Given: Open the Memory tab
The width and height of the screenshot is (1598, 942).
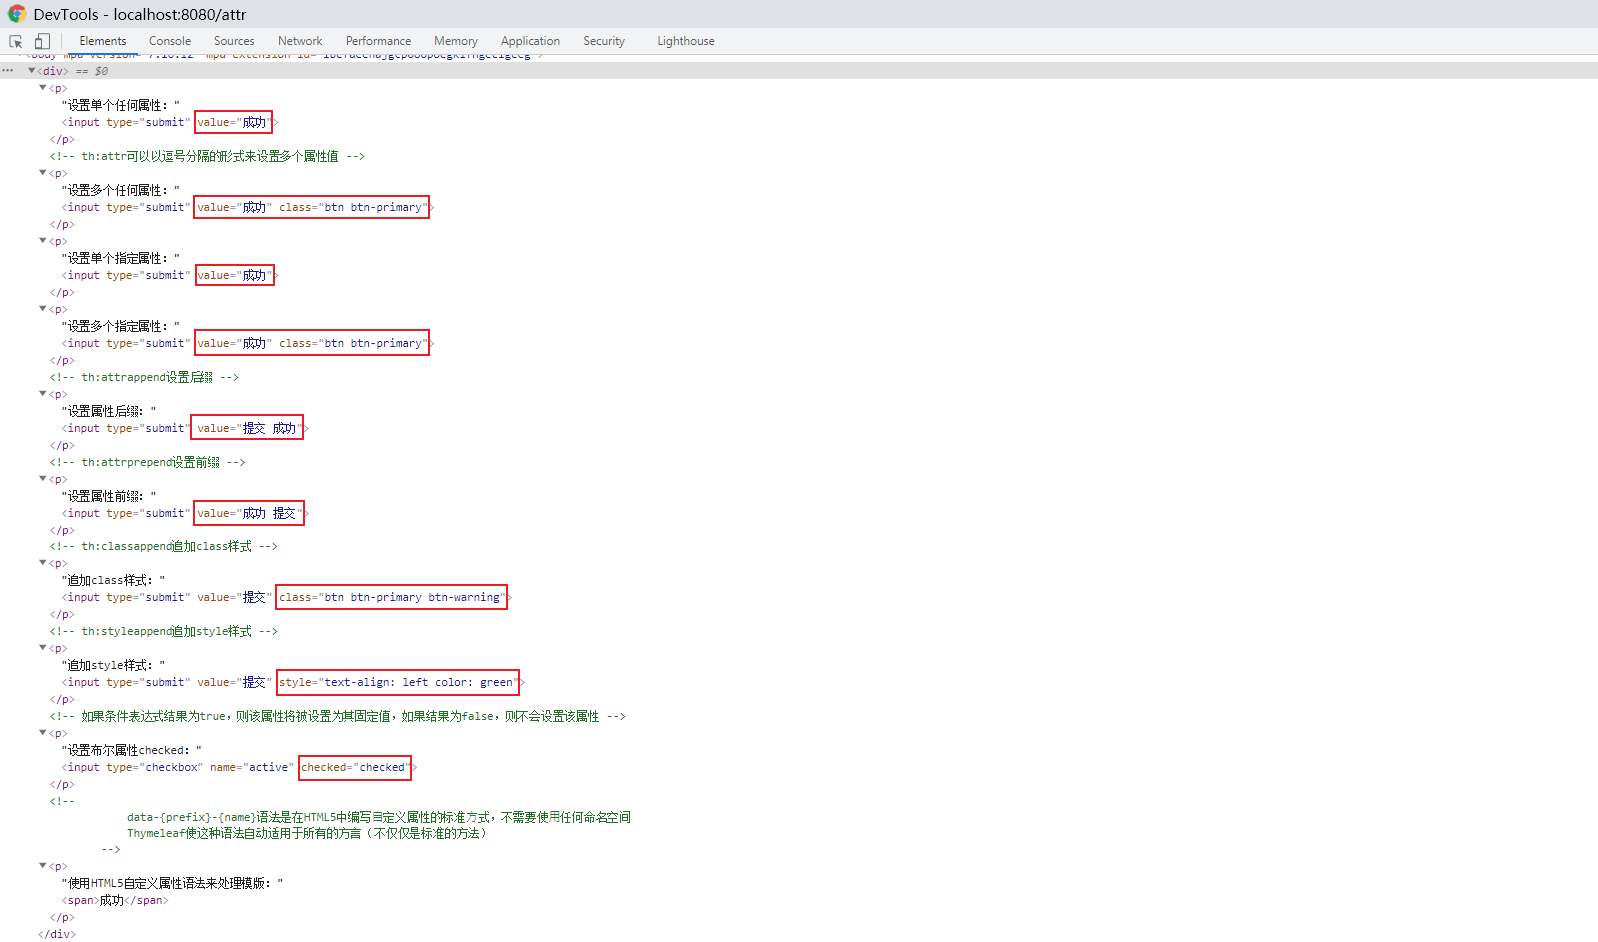Looking at the screenshot, I should click(456, 41).
